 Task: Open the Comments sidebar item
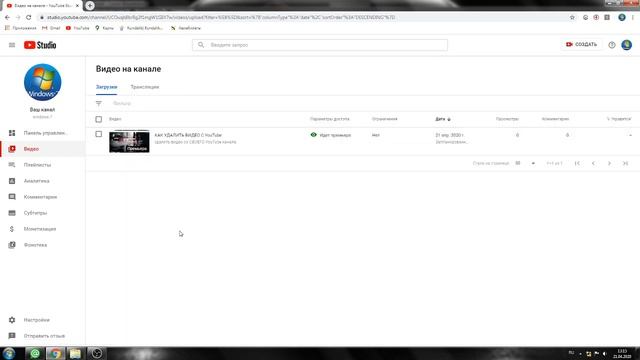[x=42, y=197]
